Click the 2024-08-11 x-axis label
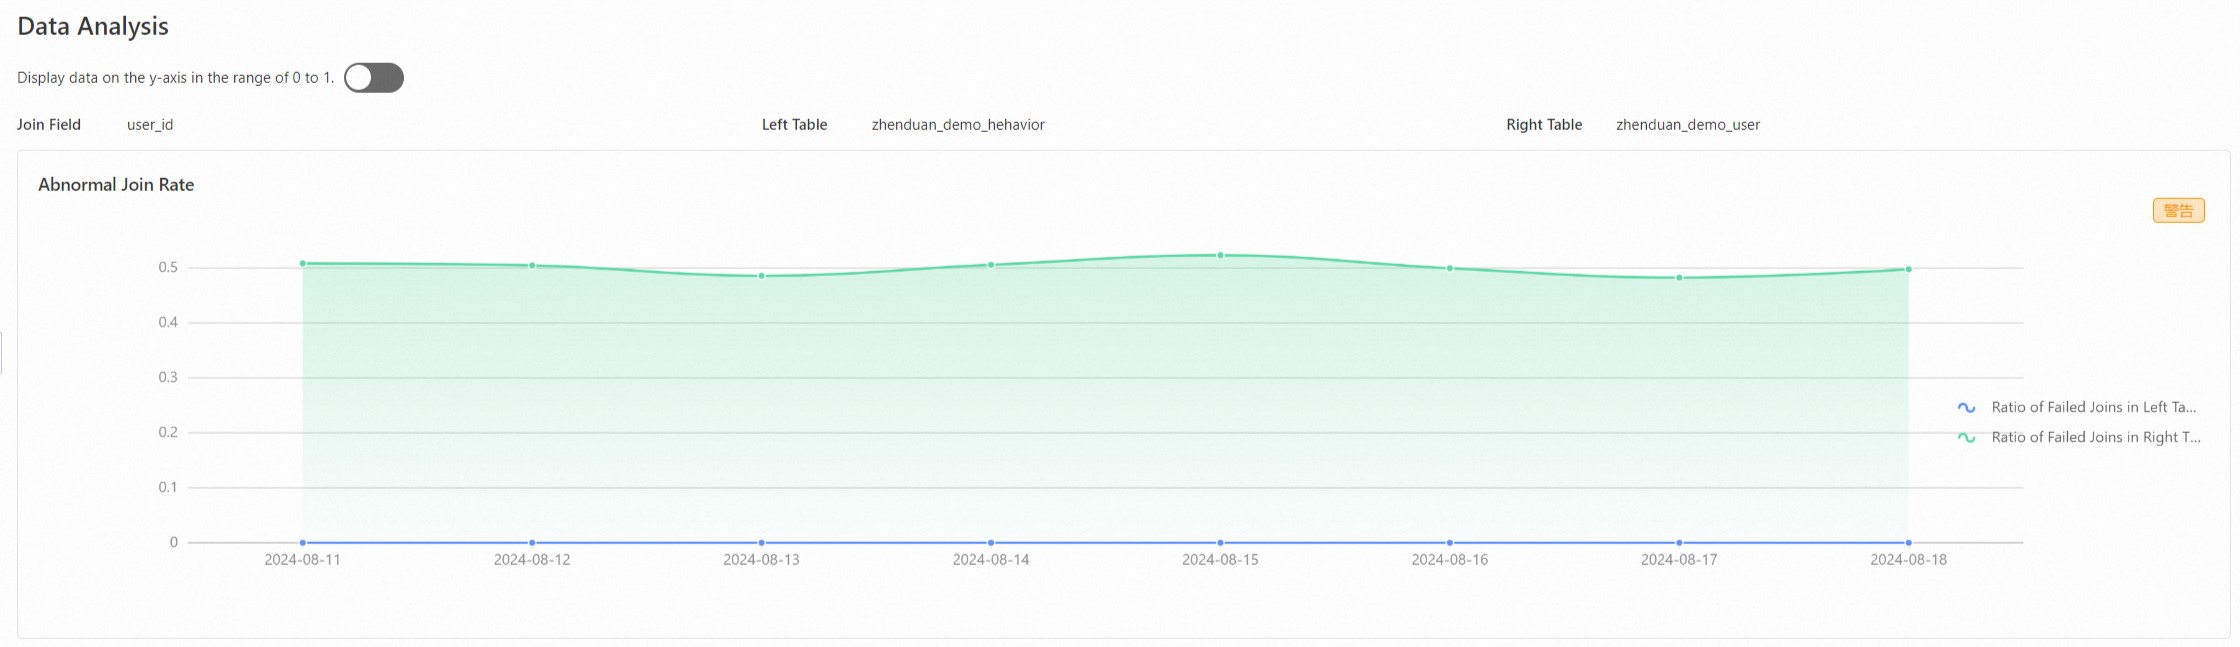The height and width of the screenshot is (647, 2240). tap(303, 560)
